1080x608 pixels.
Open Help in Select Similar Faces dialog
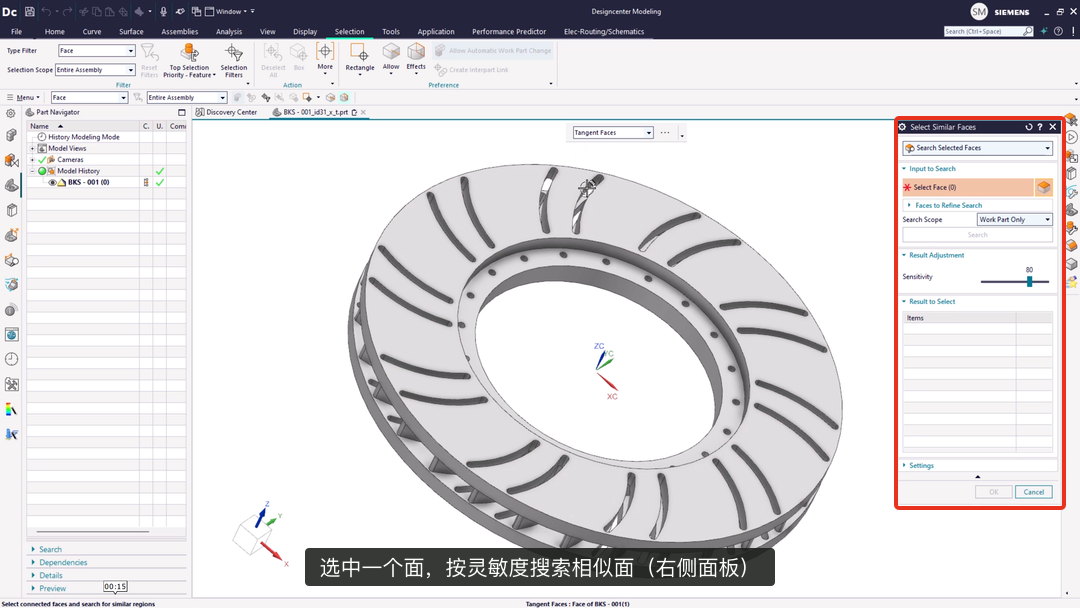click(1040, 127)
